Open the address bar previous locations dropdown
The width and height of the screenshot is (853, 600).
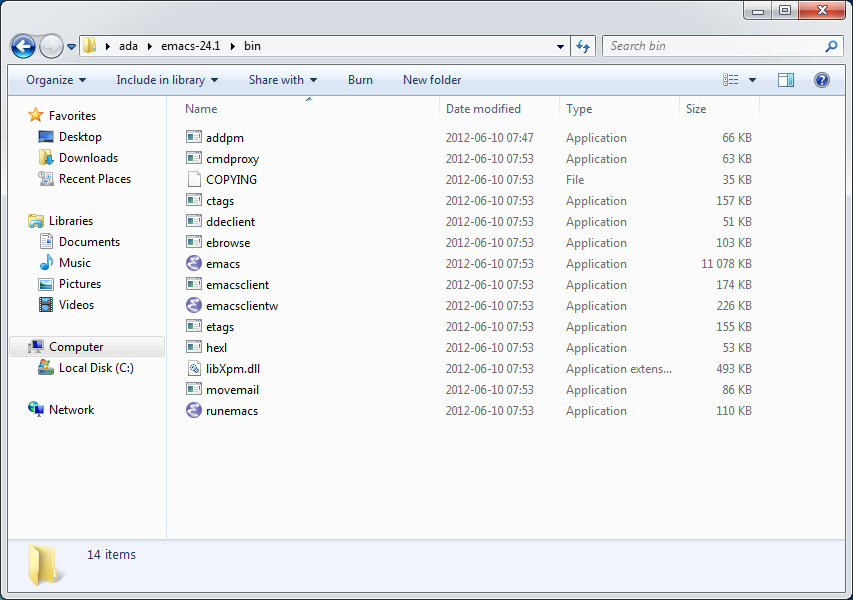click(x=560, y=47)
